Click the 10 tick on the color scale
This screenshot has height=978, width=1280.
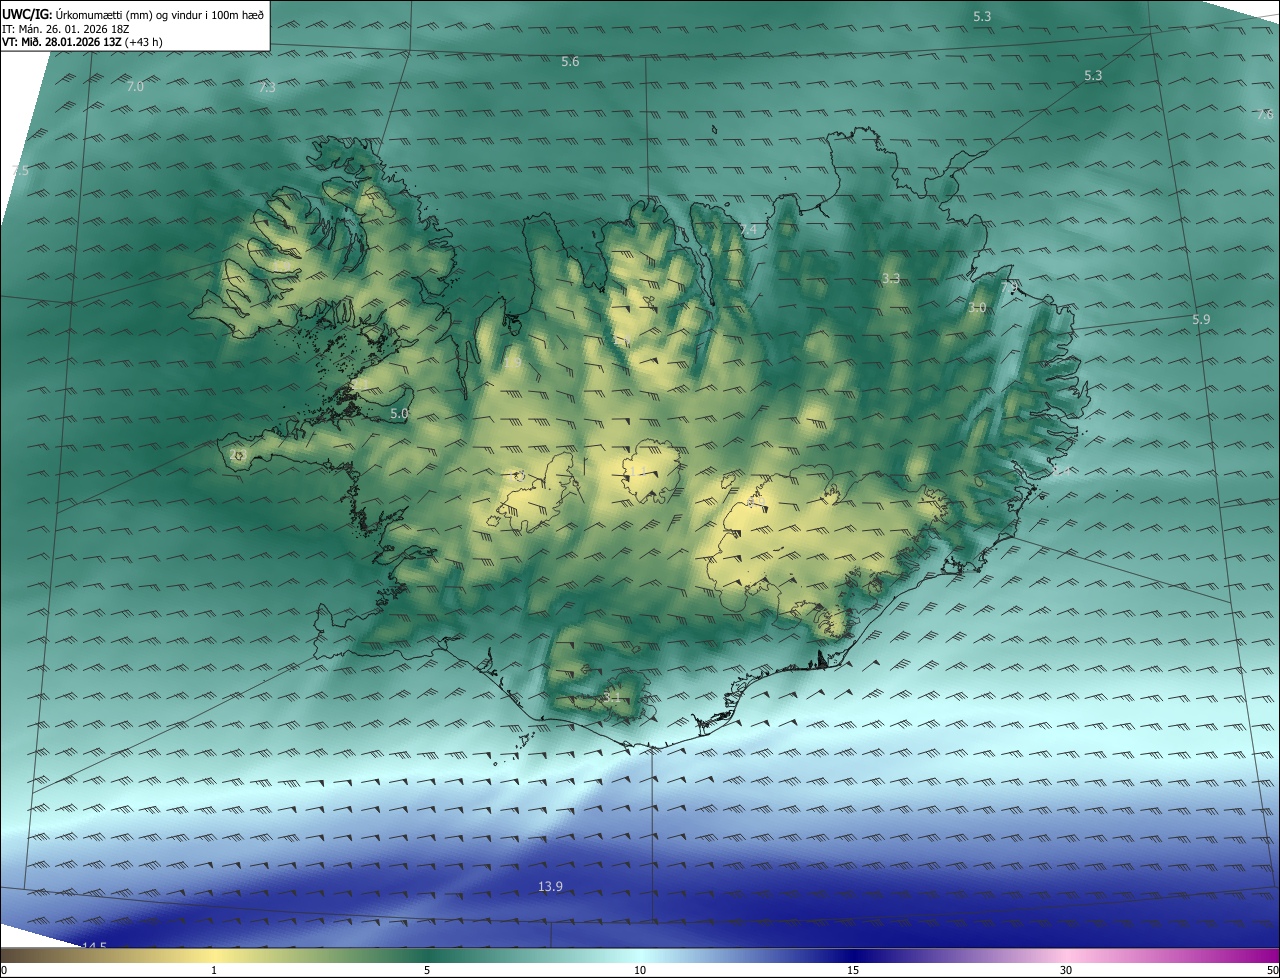[640, 971]
